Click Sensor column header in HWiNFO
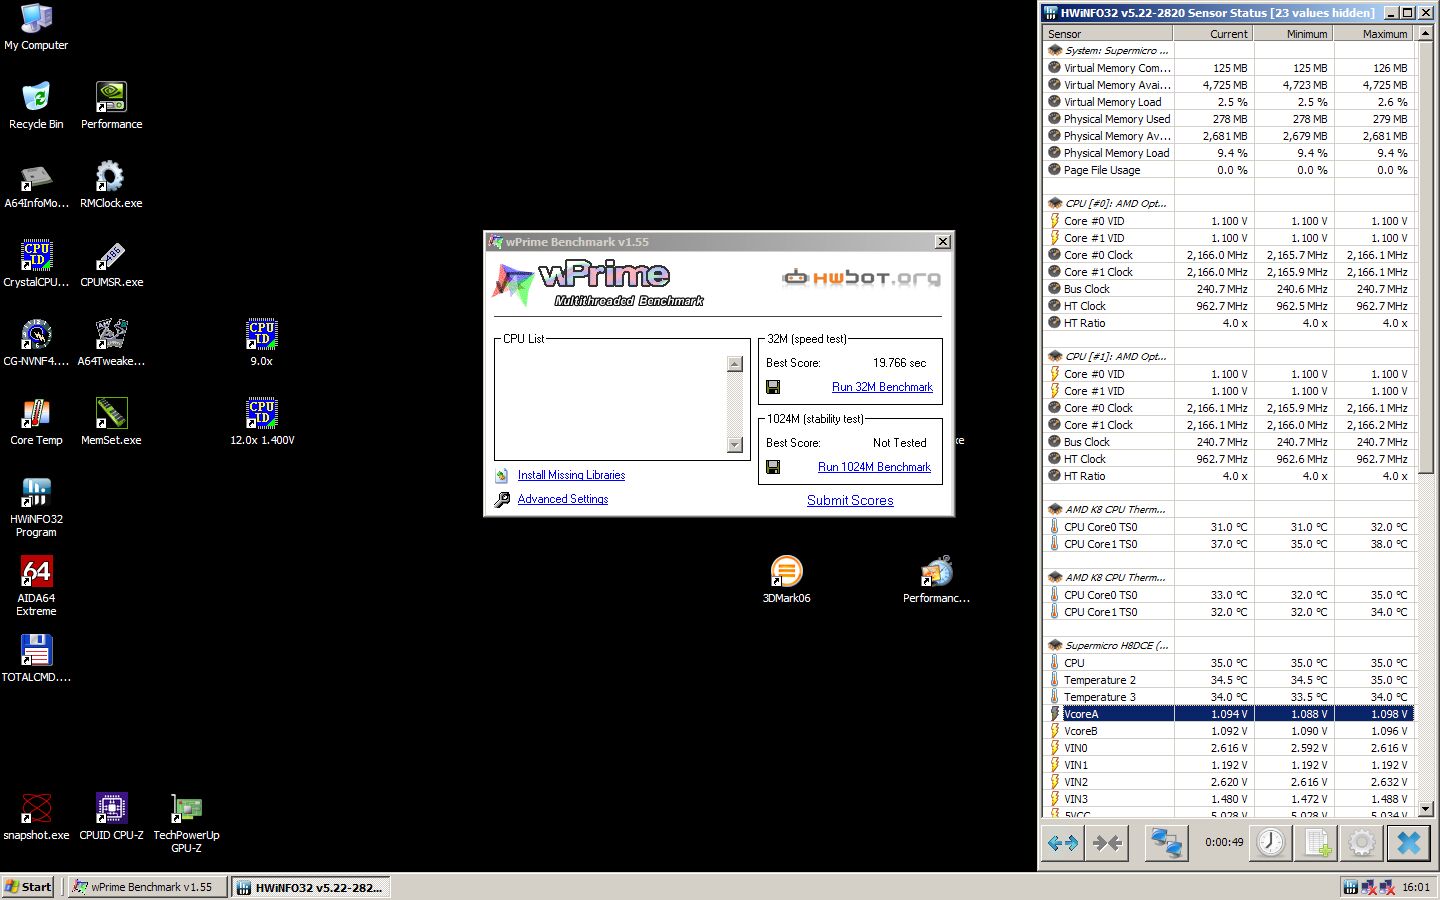The image size is (1440, 900). 1108,34
